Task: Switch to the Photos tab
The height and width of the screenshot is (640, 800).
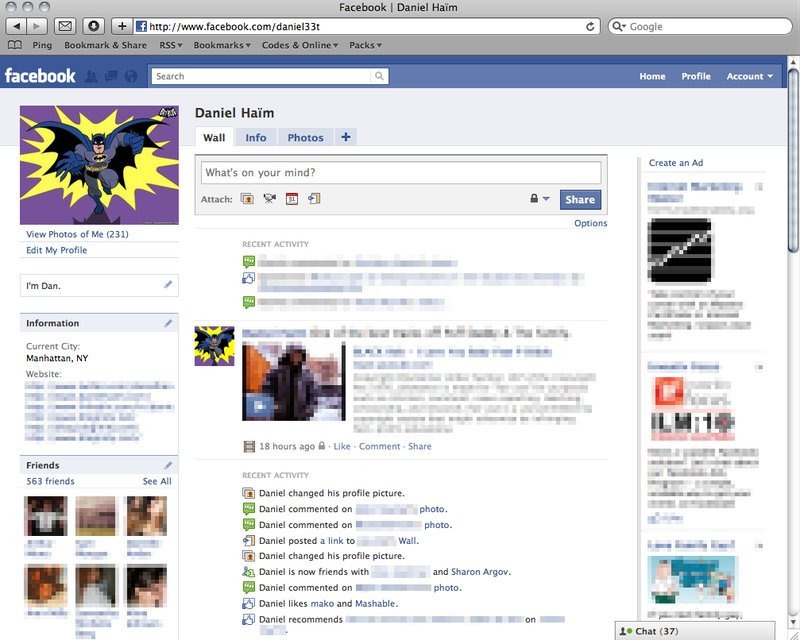Action: [305, 137]
